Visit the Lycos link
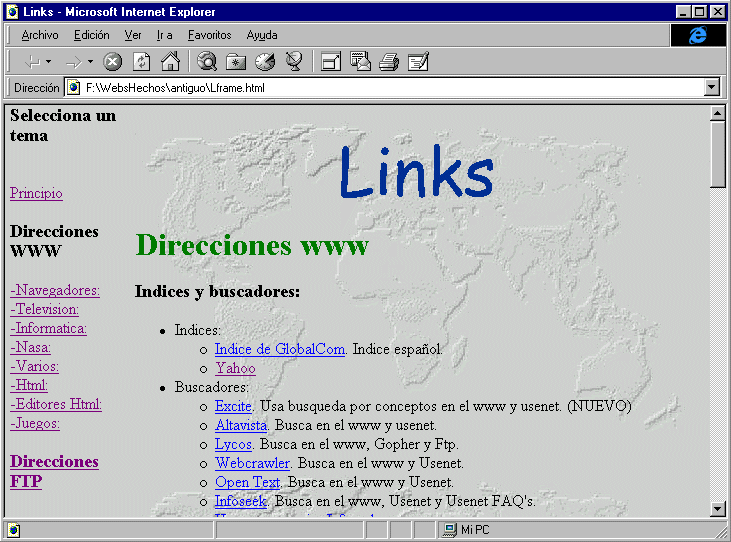 point(233,444)
